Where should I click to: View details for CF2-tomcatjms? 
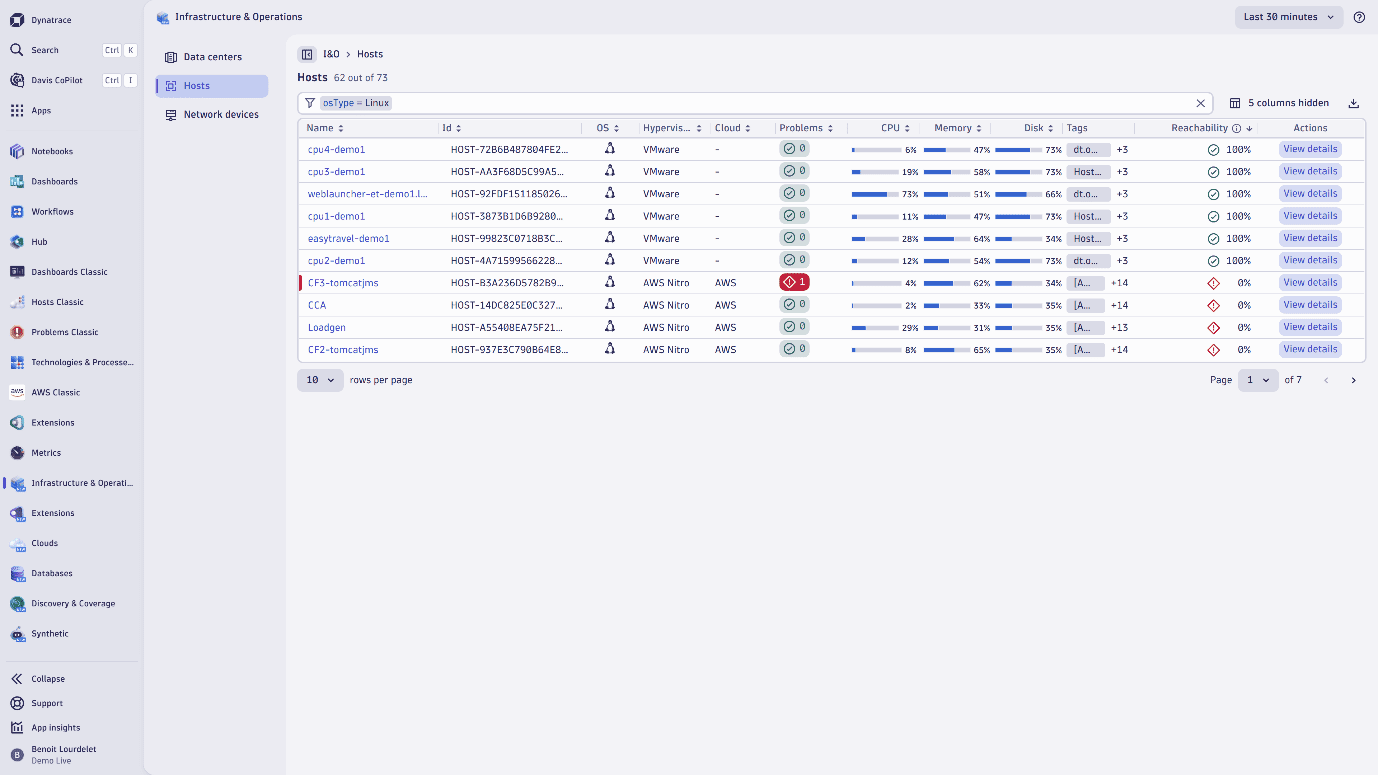click(1310, 349)
